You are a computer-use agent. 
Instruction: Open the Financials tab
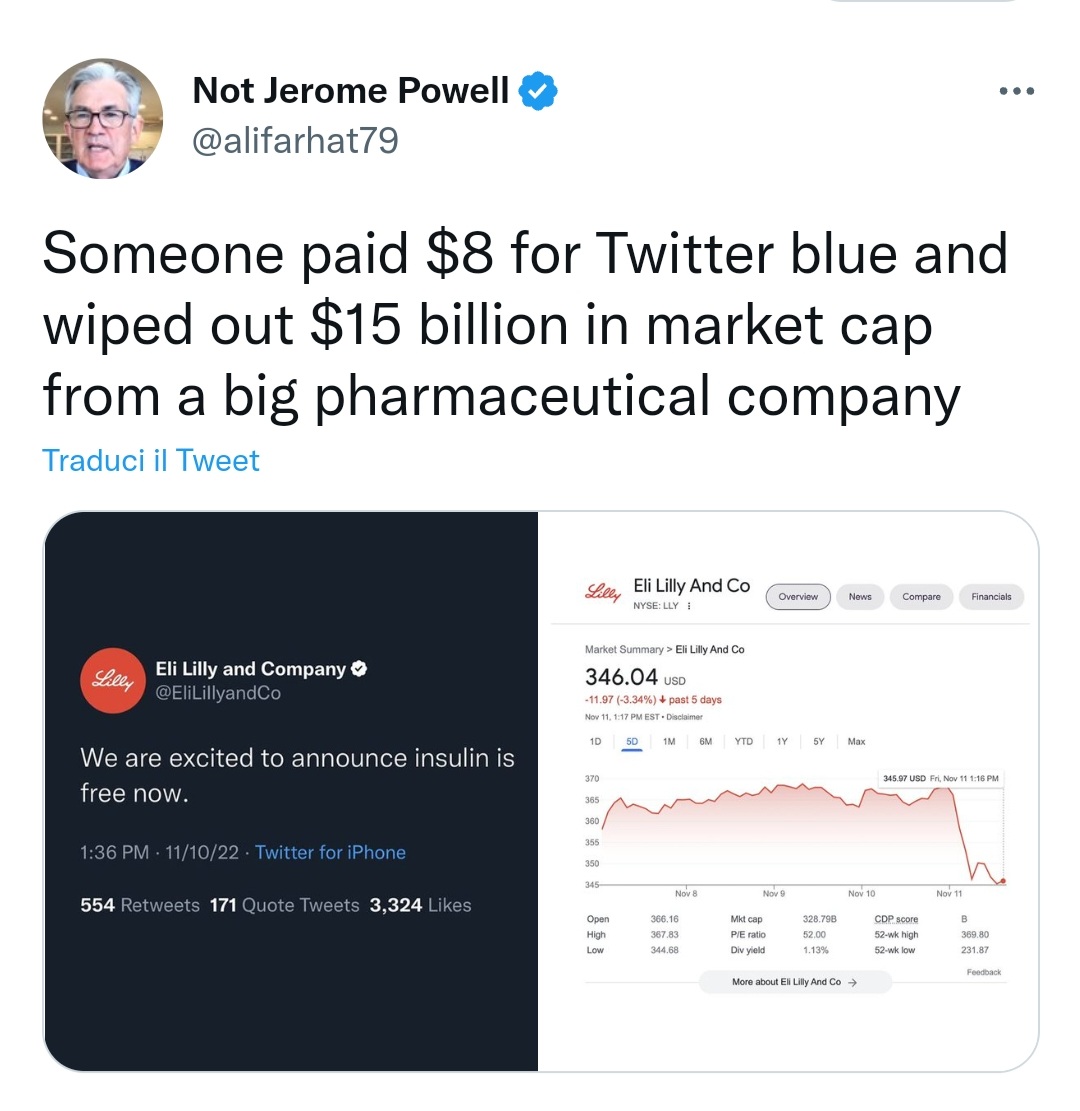click(991, 597)
